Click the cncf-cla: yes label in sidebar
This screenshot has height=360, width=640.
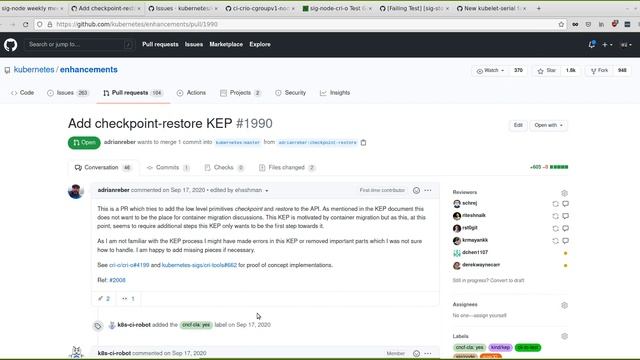[x=469, y=348]
